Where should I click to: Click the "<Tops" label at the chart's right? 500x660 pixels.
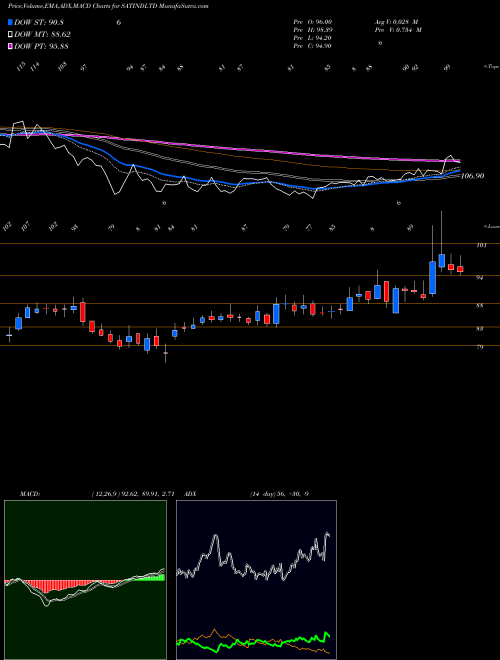491,67
